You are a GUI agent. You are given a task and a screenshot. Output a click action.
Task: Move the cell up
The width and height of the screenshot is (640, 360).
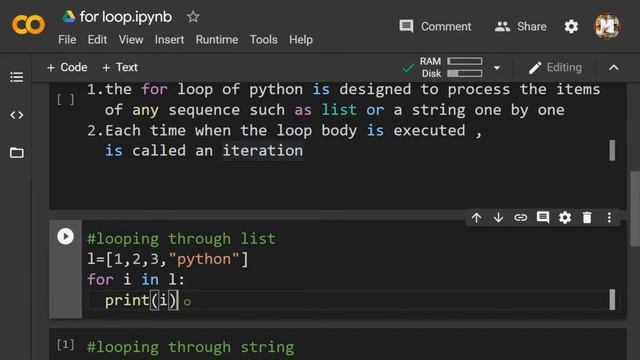point(476,218)
